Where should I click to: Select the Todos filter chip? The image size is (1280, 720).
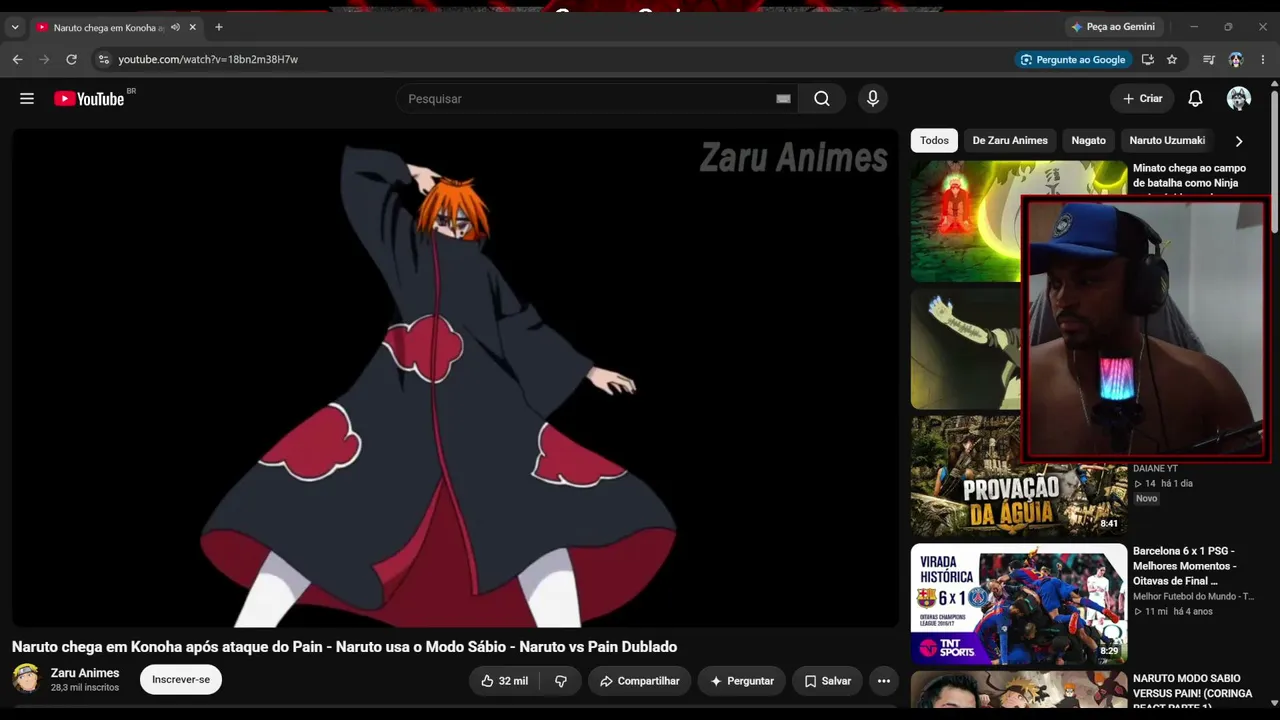[934, 141]
